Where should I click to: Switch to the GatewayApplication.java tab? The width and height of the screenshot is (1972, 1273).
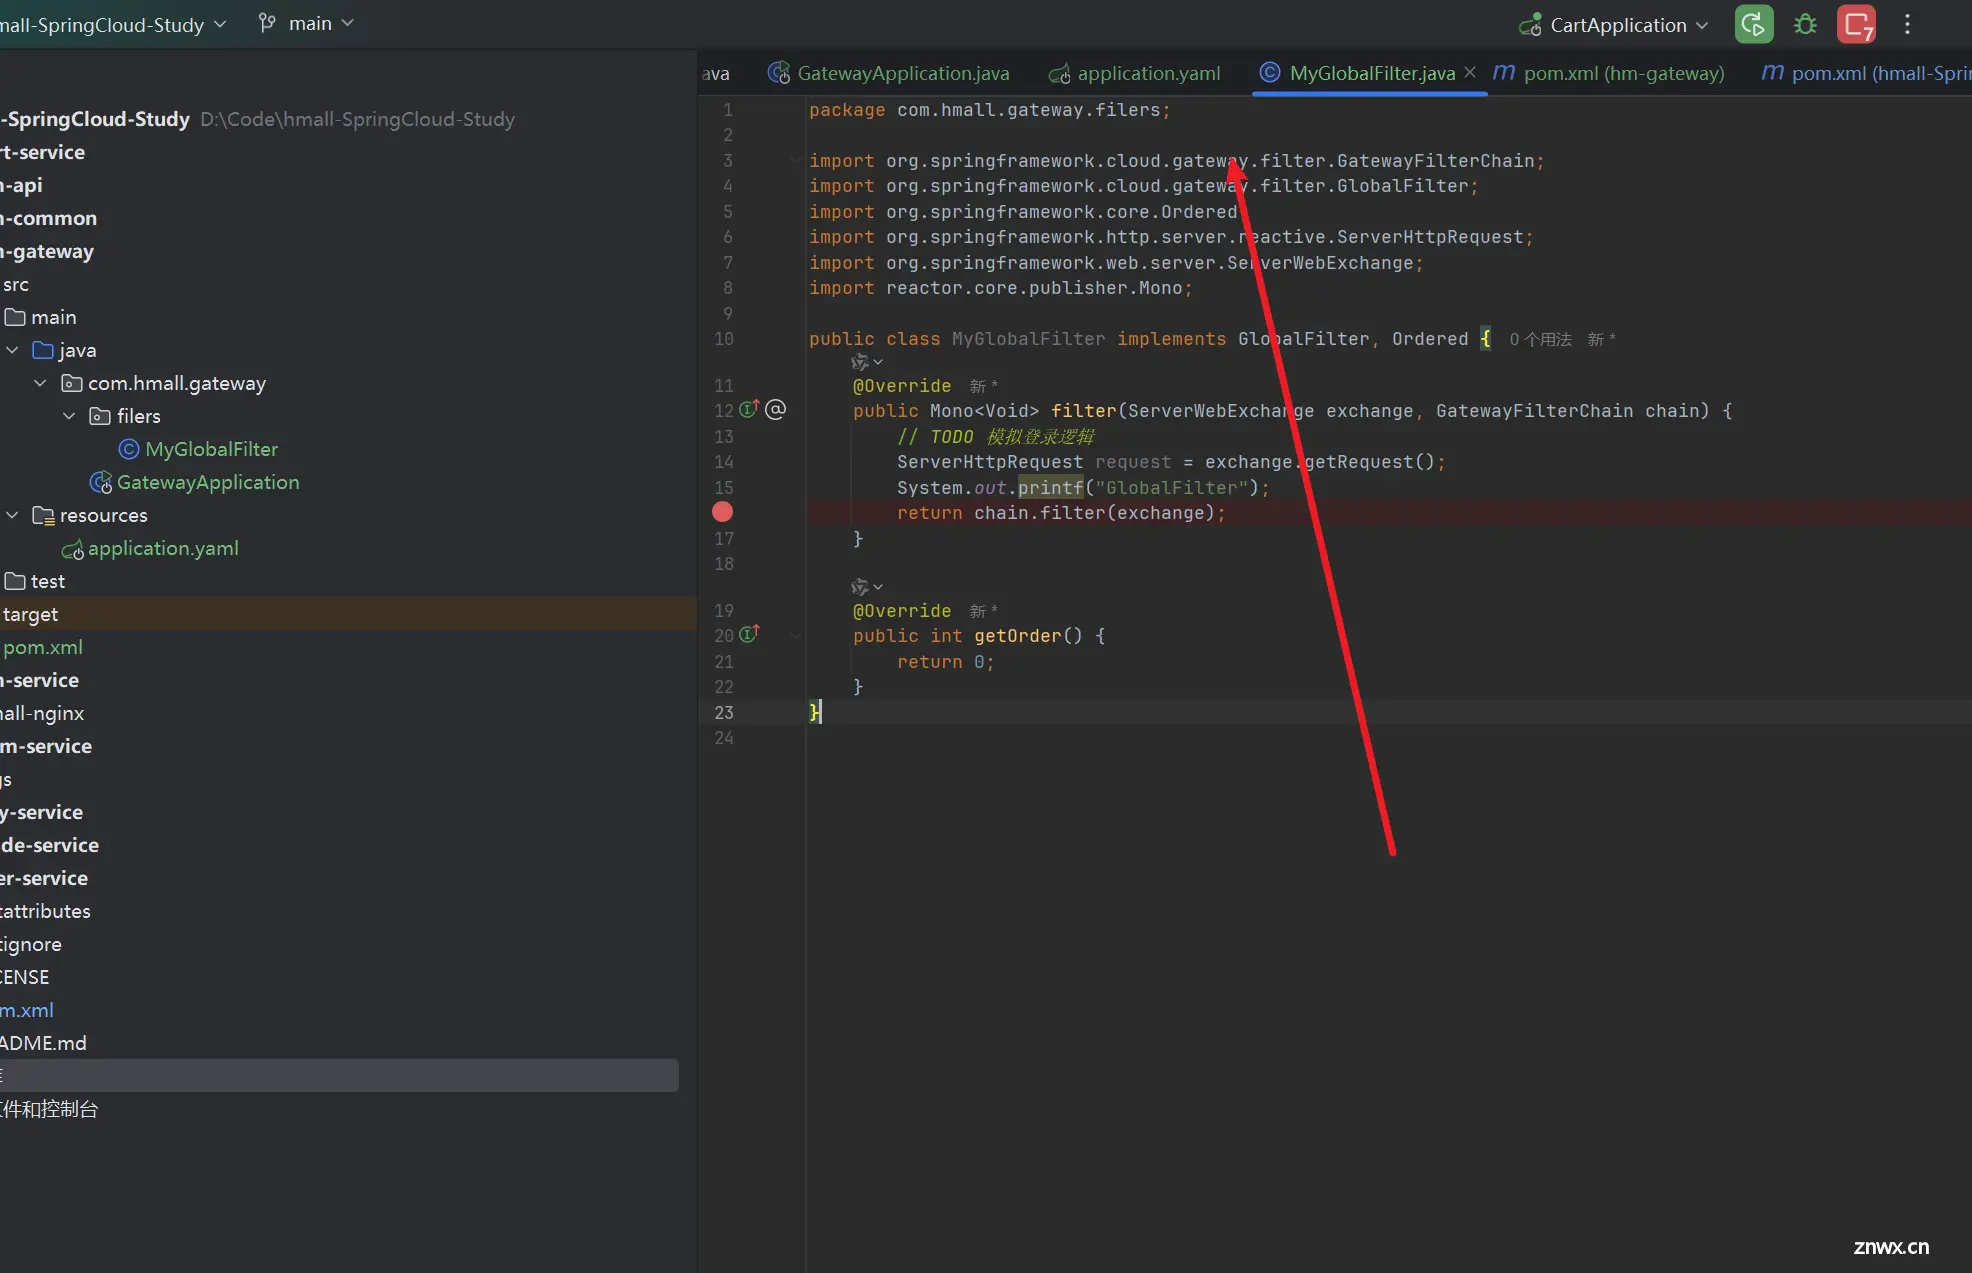coord(888,73)
